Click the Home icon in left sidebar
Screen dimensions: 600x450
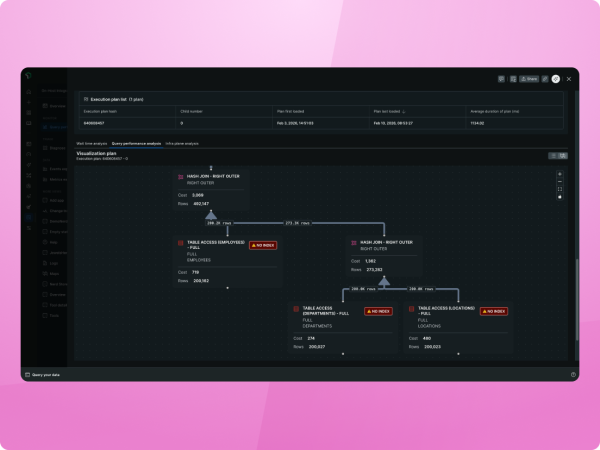[29, 91]
